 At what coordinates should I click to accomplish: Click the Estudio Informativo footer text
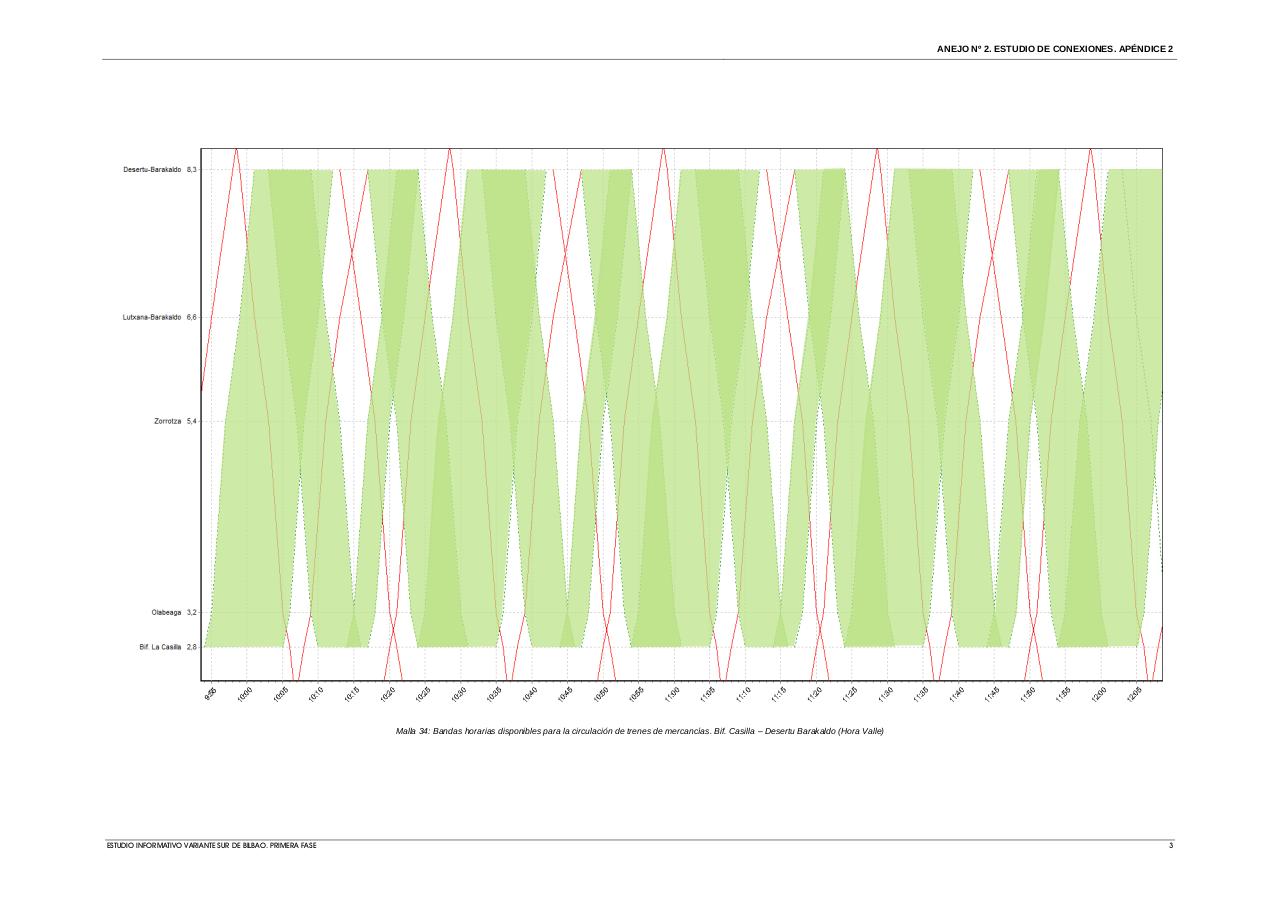pyautogui.click(x=212, y=846)
